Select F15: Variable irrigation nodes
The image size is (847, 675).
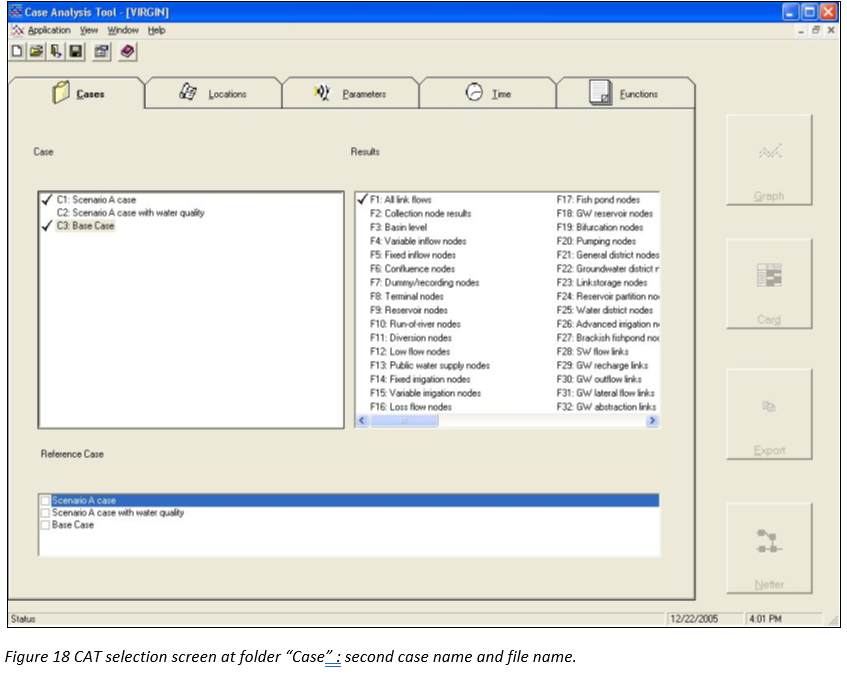(x=425, y=393)
